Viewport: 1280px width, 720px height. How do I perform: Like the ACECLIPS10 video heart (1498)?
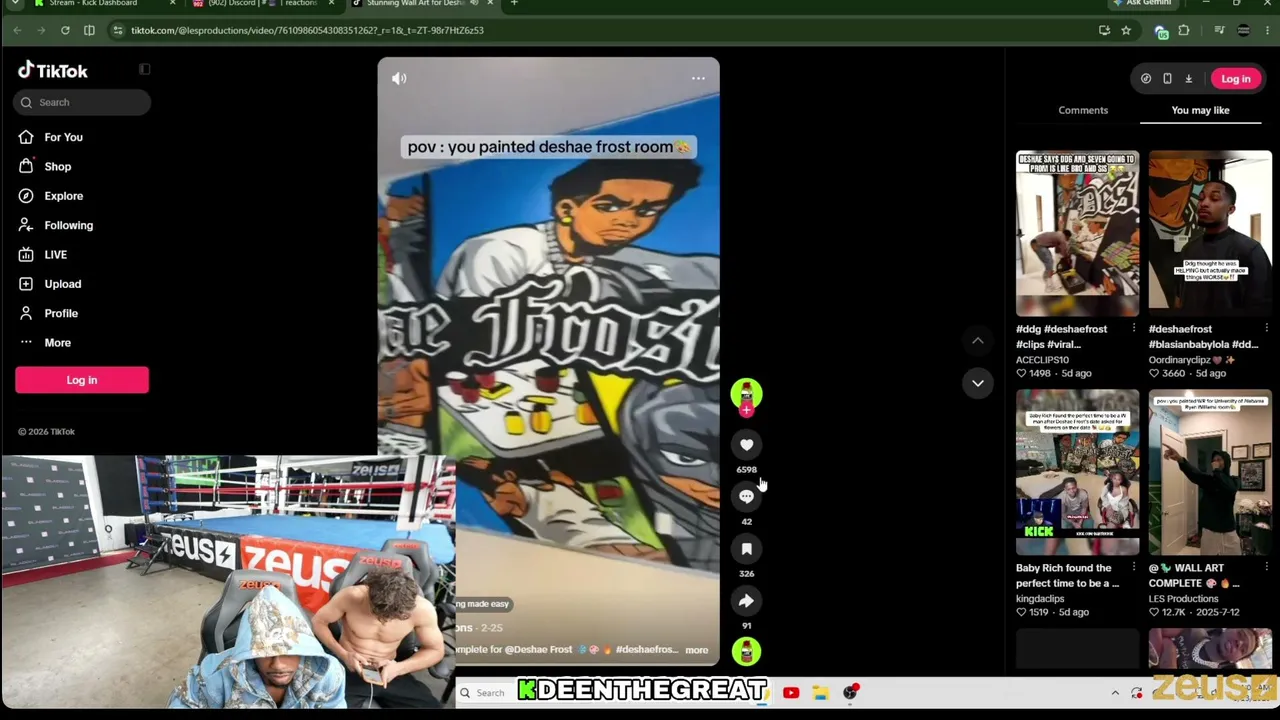pyautogui.click(x=1021, y=374)
